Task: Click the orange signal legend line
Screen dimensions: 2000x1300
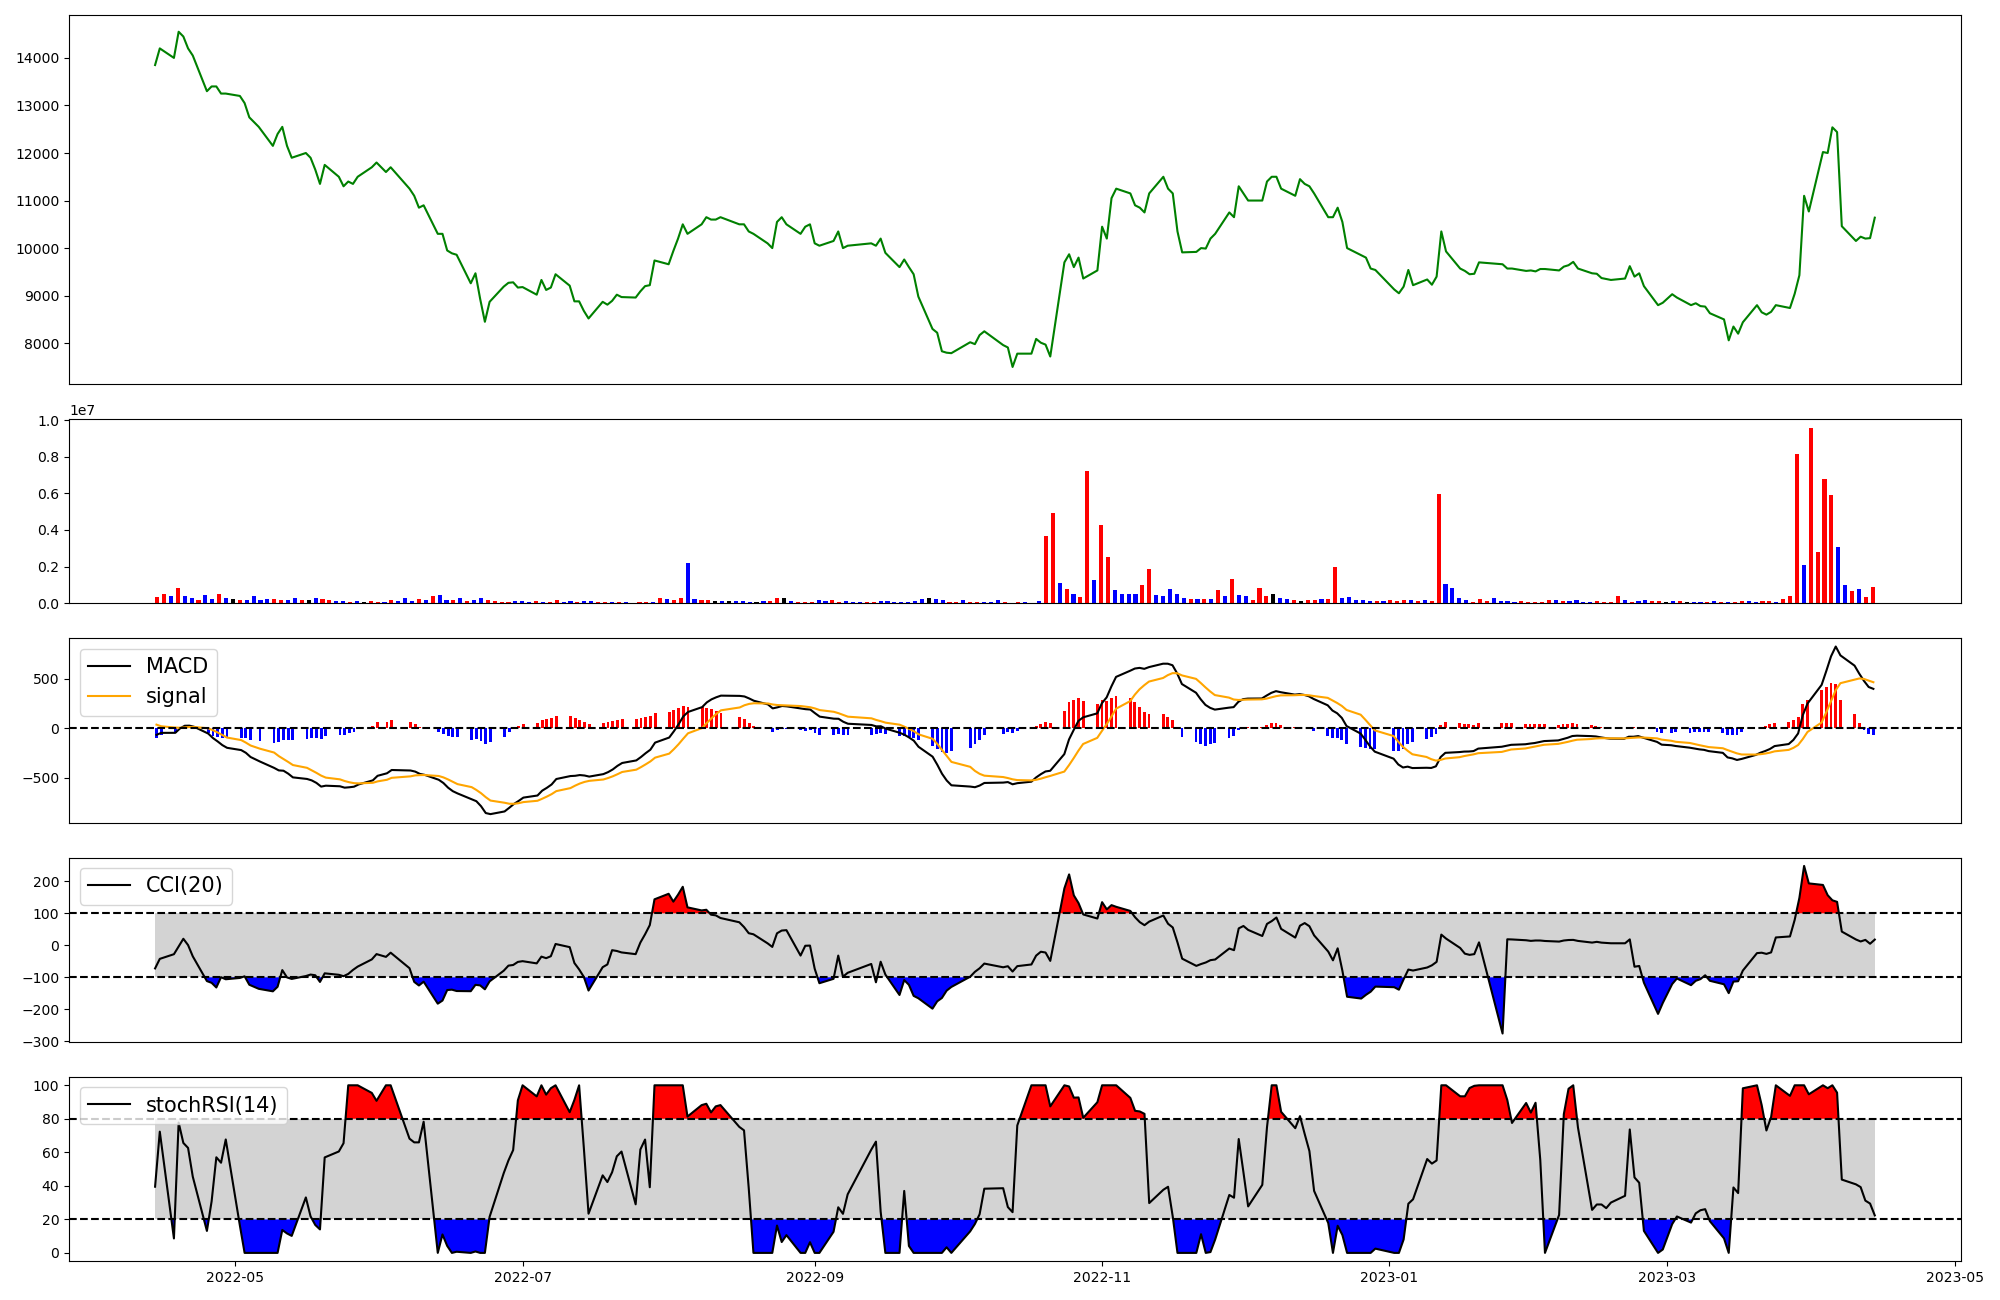Action: (110, 696)
